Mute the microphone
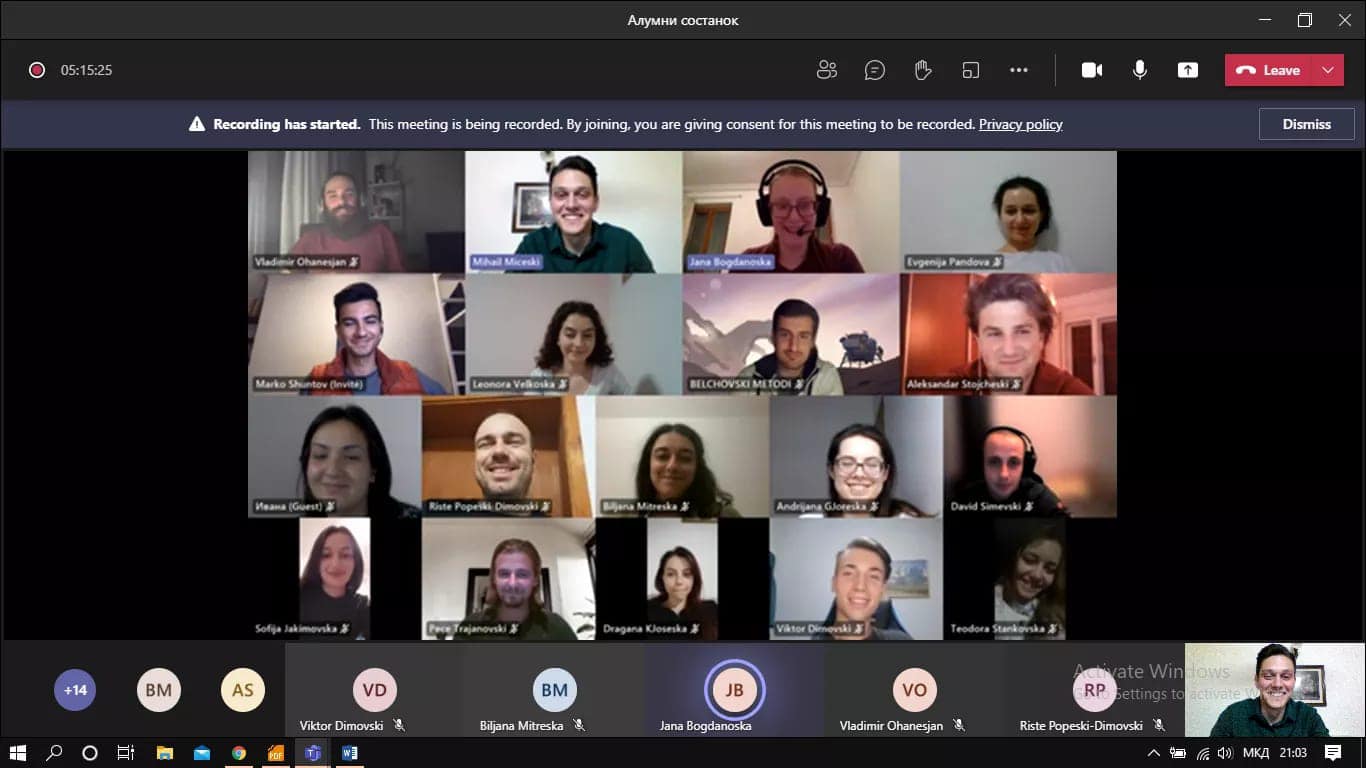 click(1139, 70)
